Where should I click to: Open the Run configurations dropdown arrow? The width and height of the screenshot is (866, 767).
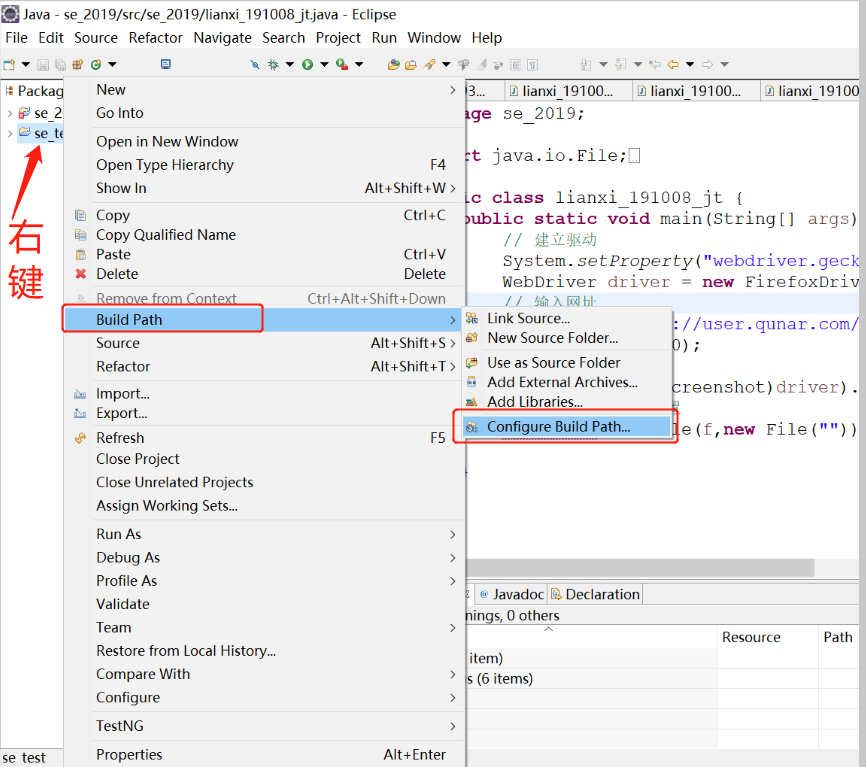[x=324, y=65]
